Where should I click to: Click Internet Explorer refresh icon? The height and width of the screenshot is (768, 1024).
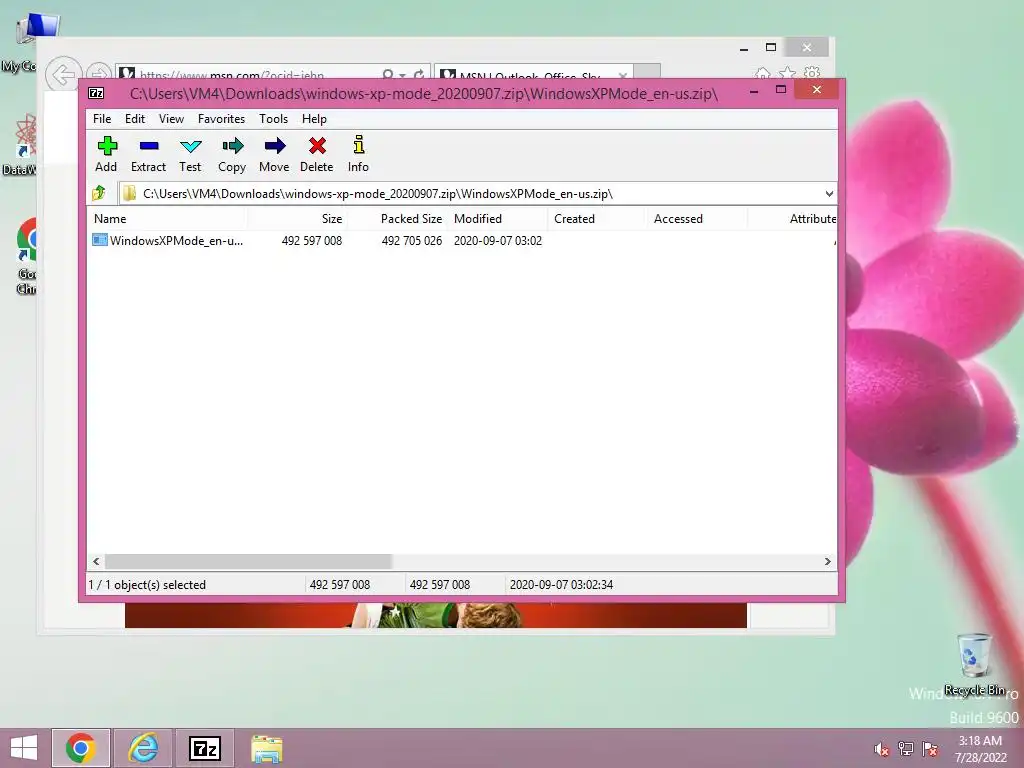coord(419,75)
